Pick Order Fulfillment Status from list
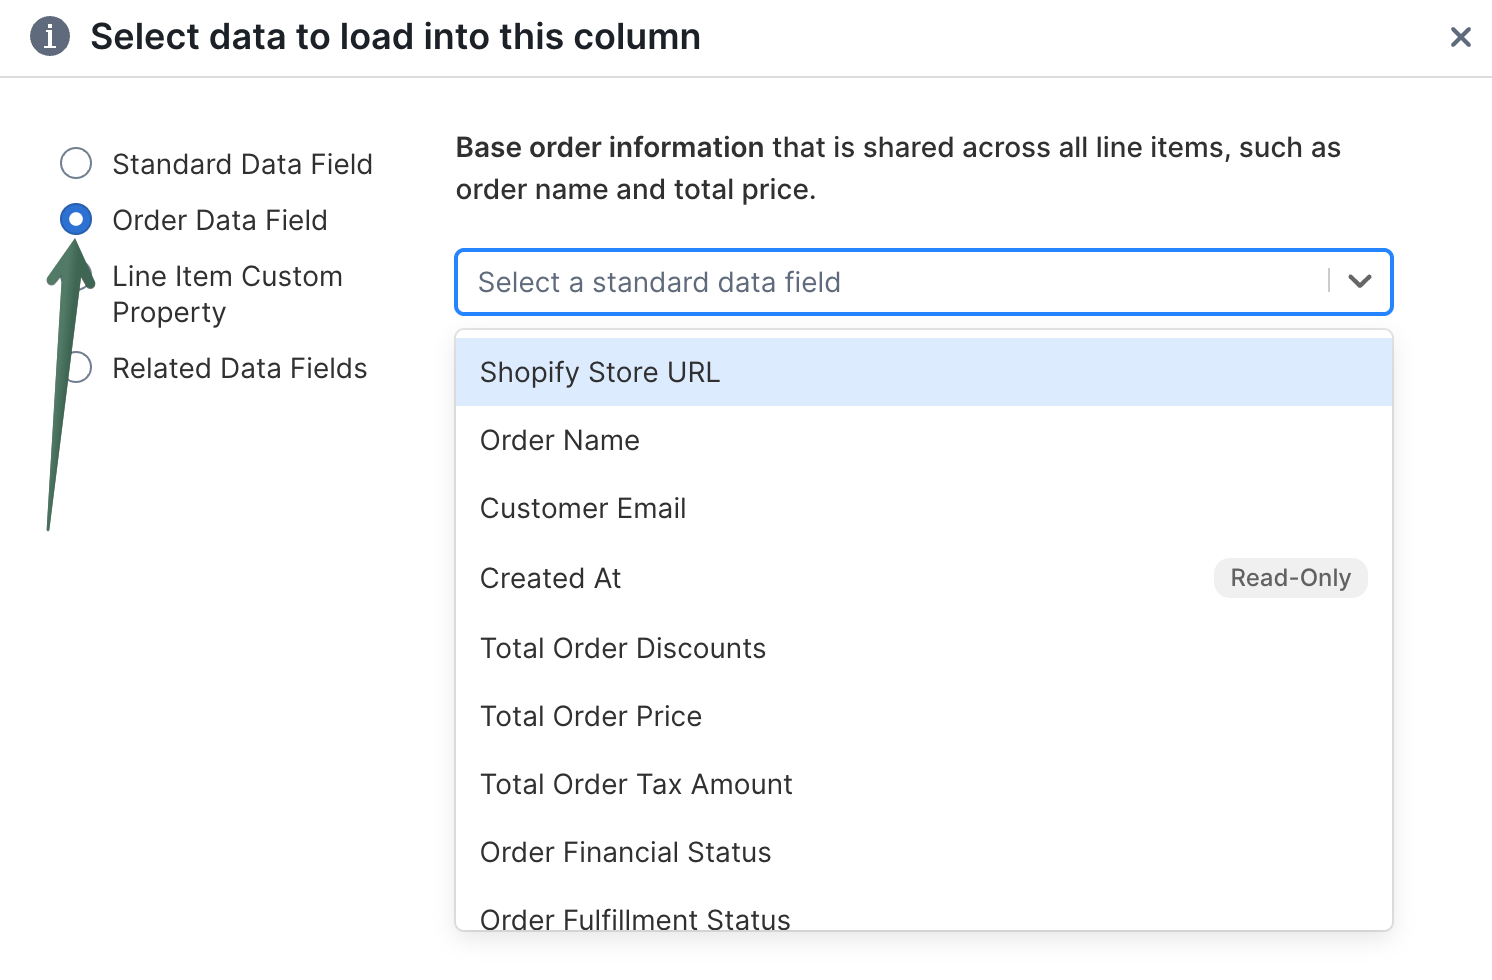1492x980 pixels. point(635,918)
